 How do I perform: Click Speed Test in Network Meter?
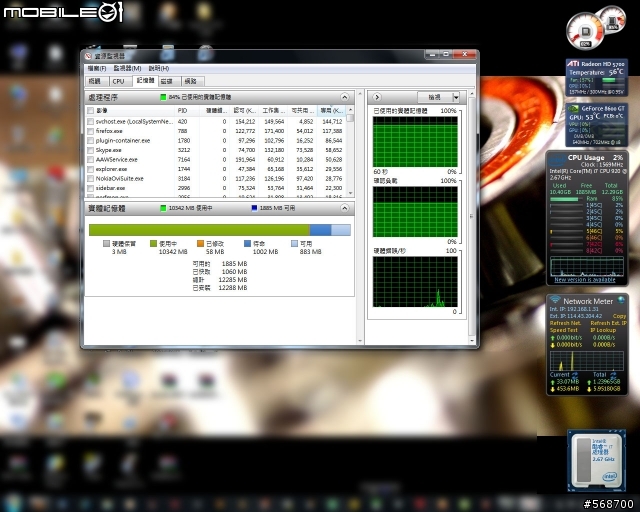pyautogui.click(x=564, y=330)
